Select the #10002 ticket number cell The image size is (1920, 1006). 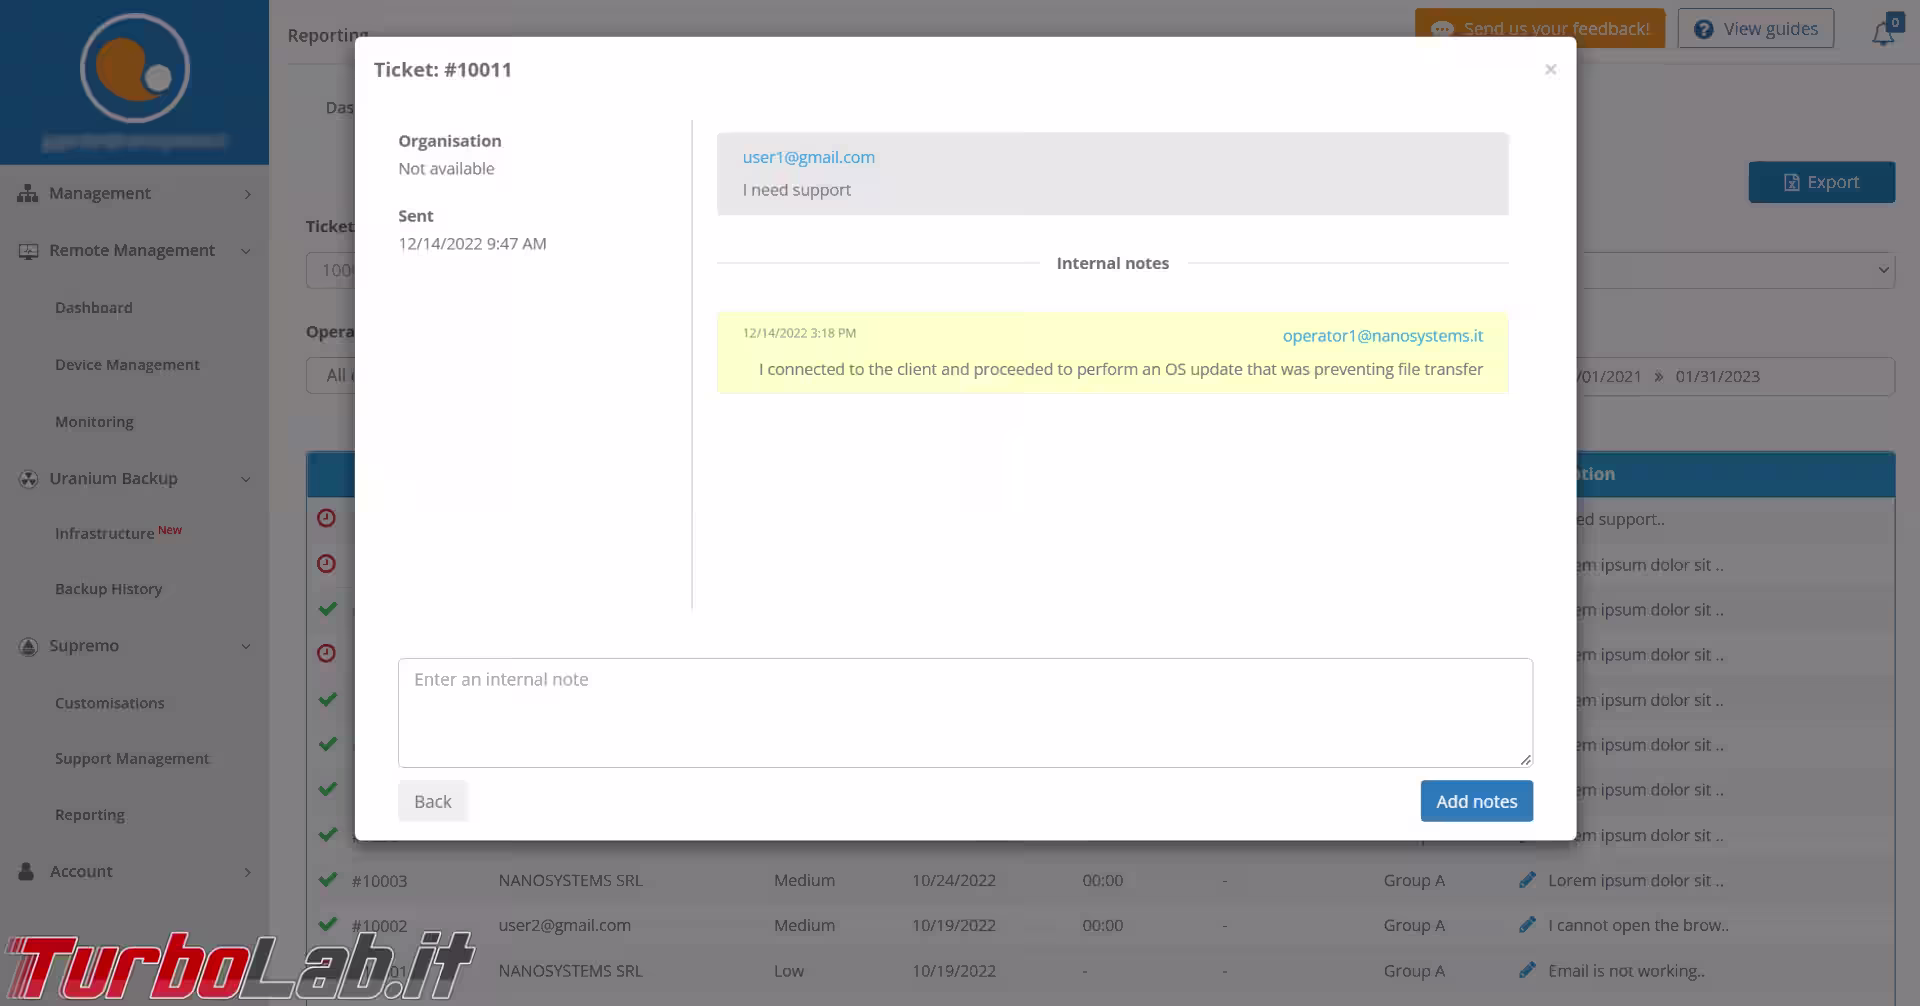379,926
